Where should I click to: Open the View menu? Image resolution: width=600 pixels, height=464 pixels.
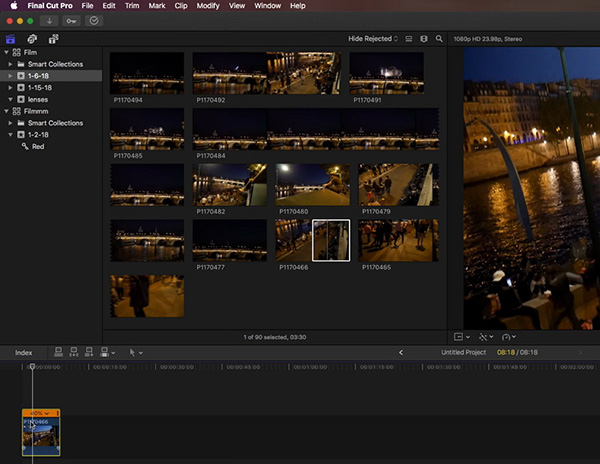click(x=237, y=6)
